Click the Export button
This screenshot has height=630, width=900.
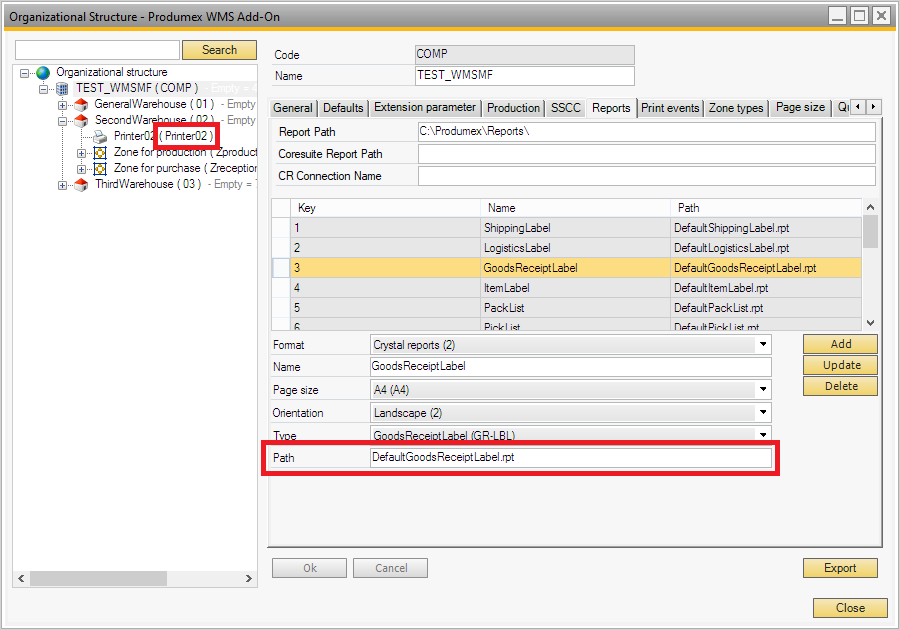(839, 568)
